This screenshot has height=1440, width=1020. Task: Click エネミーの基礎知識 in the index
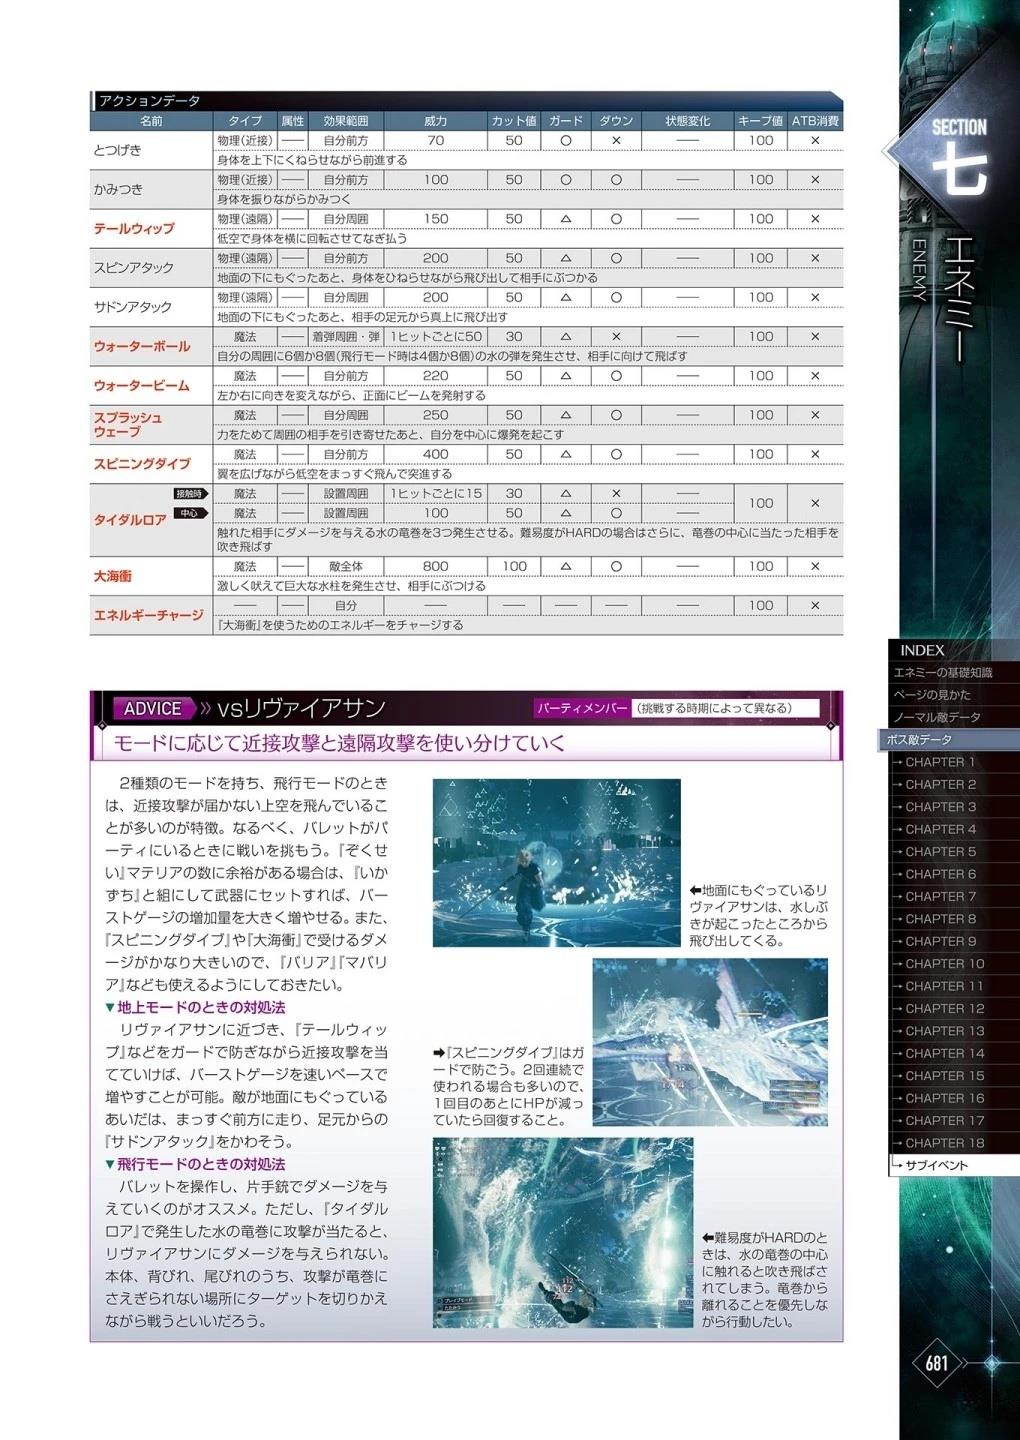click(942, 673)
